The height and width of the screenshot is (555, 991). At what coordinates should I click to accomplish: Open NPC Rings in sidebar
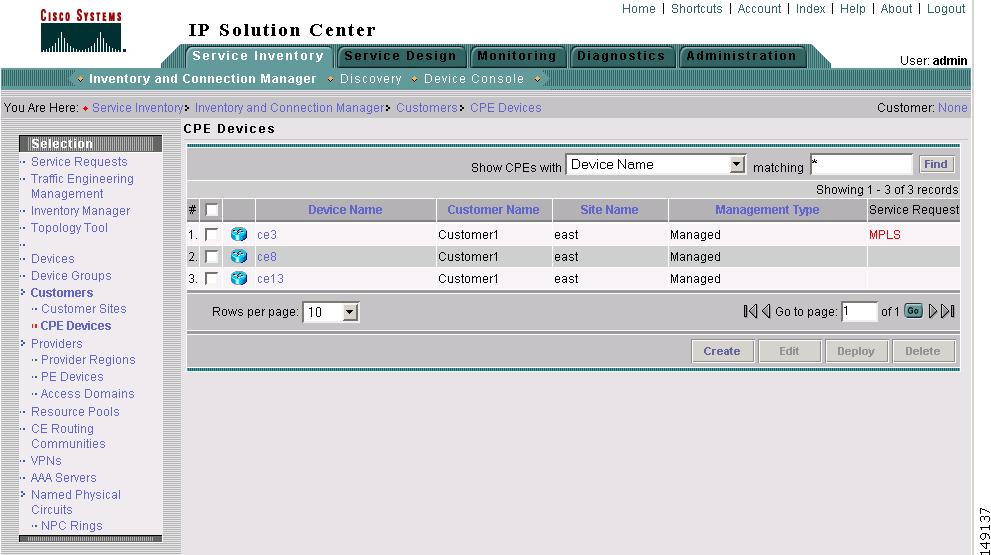[71, 526]
